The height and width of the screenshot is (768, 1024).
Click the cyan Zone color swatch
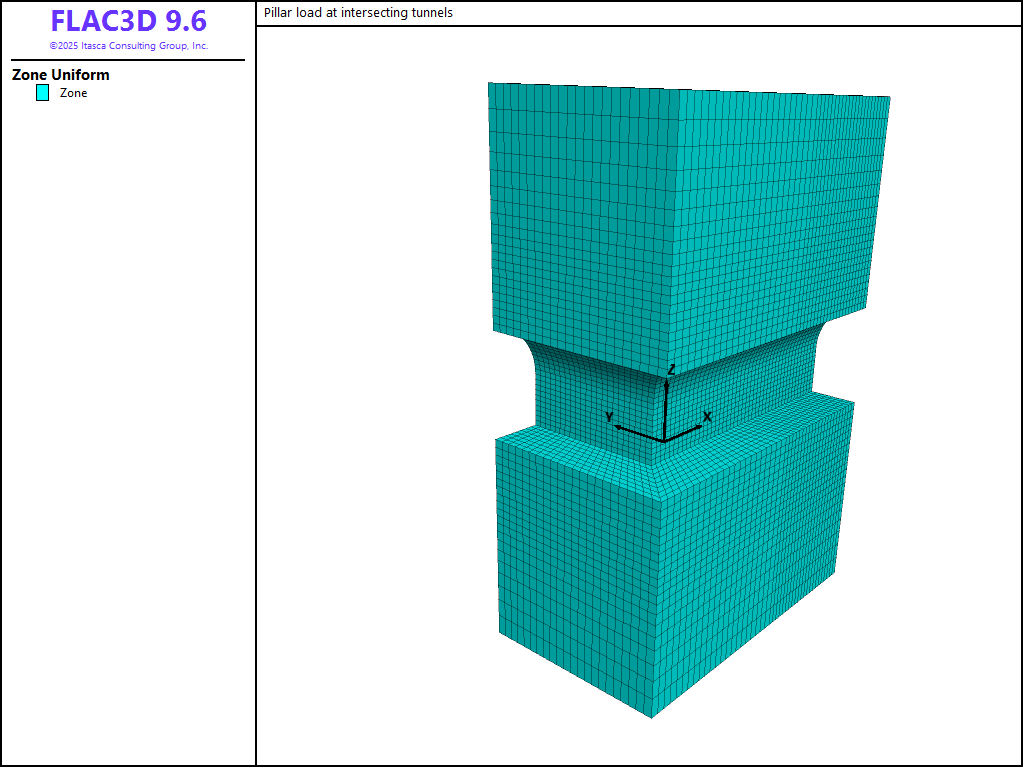[x=43, y=93]
